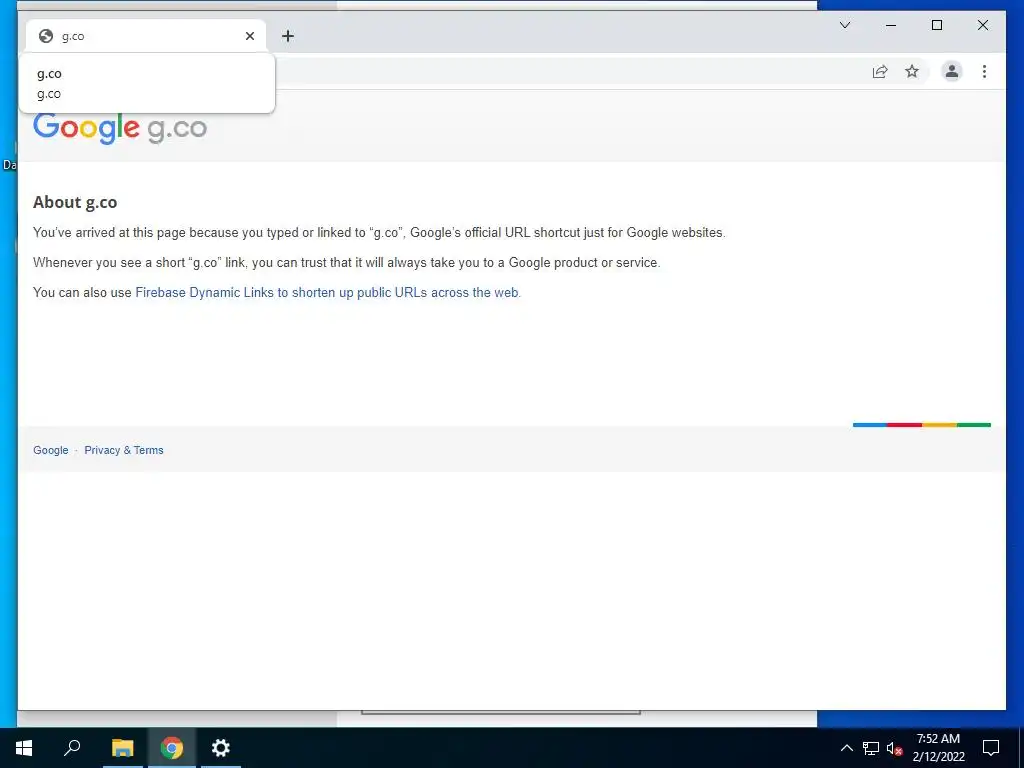Open the notification center icon

click(991, 748)
